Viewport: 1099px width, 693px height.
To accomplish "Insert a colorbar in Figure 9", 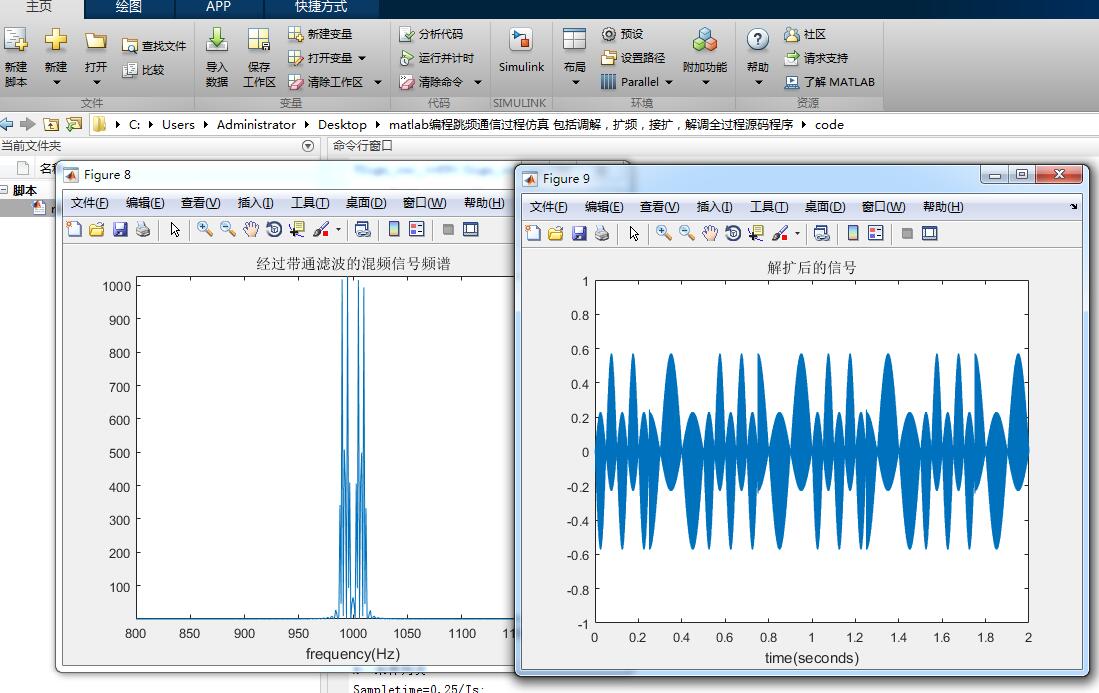I will tap(853, 233).
